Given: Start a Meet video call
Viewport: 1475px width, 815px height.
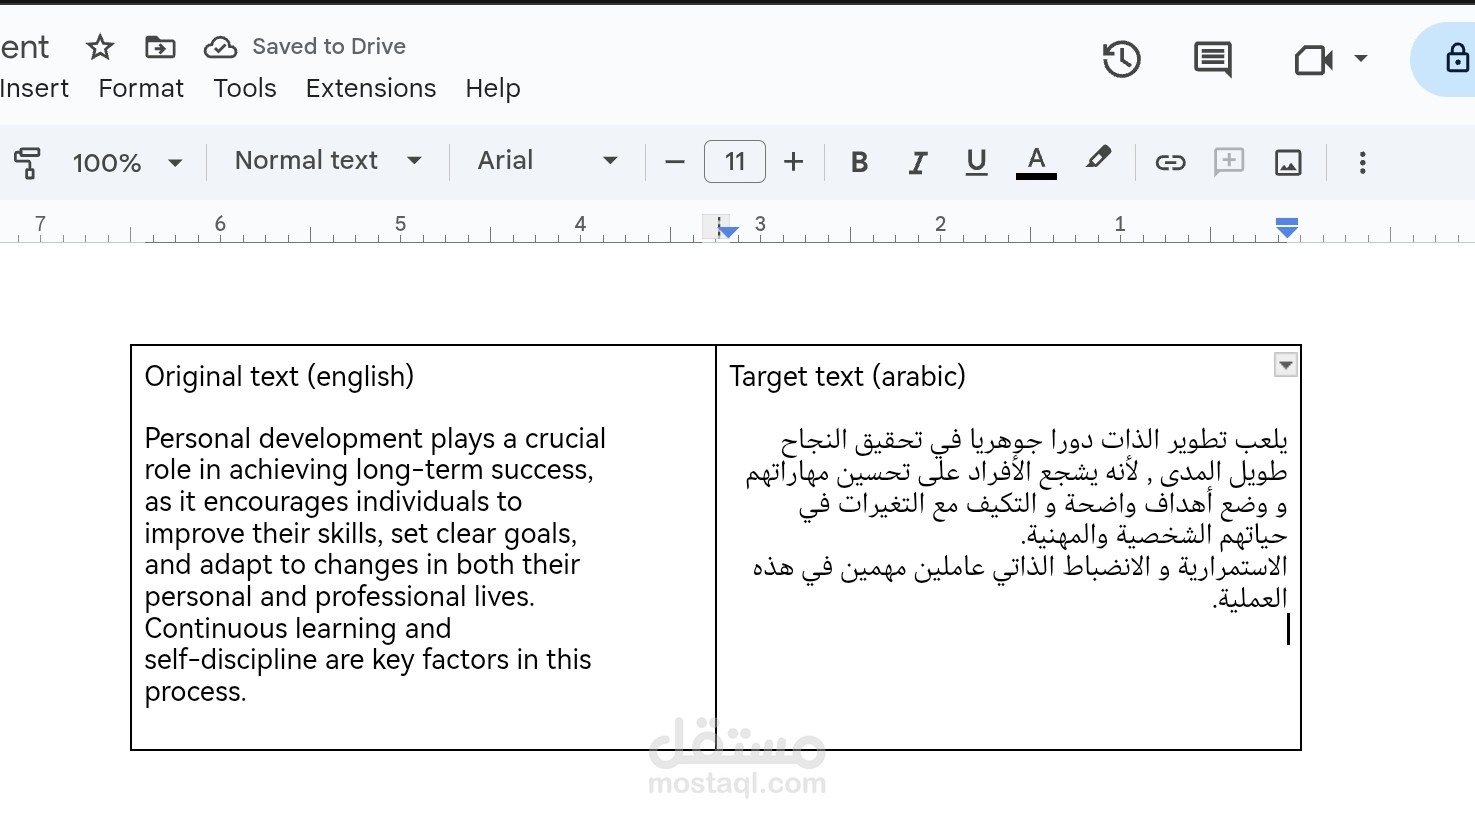Looking at the screenshot, I should 1311,59.
